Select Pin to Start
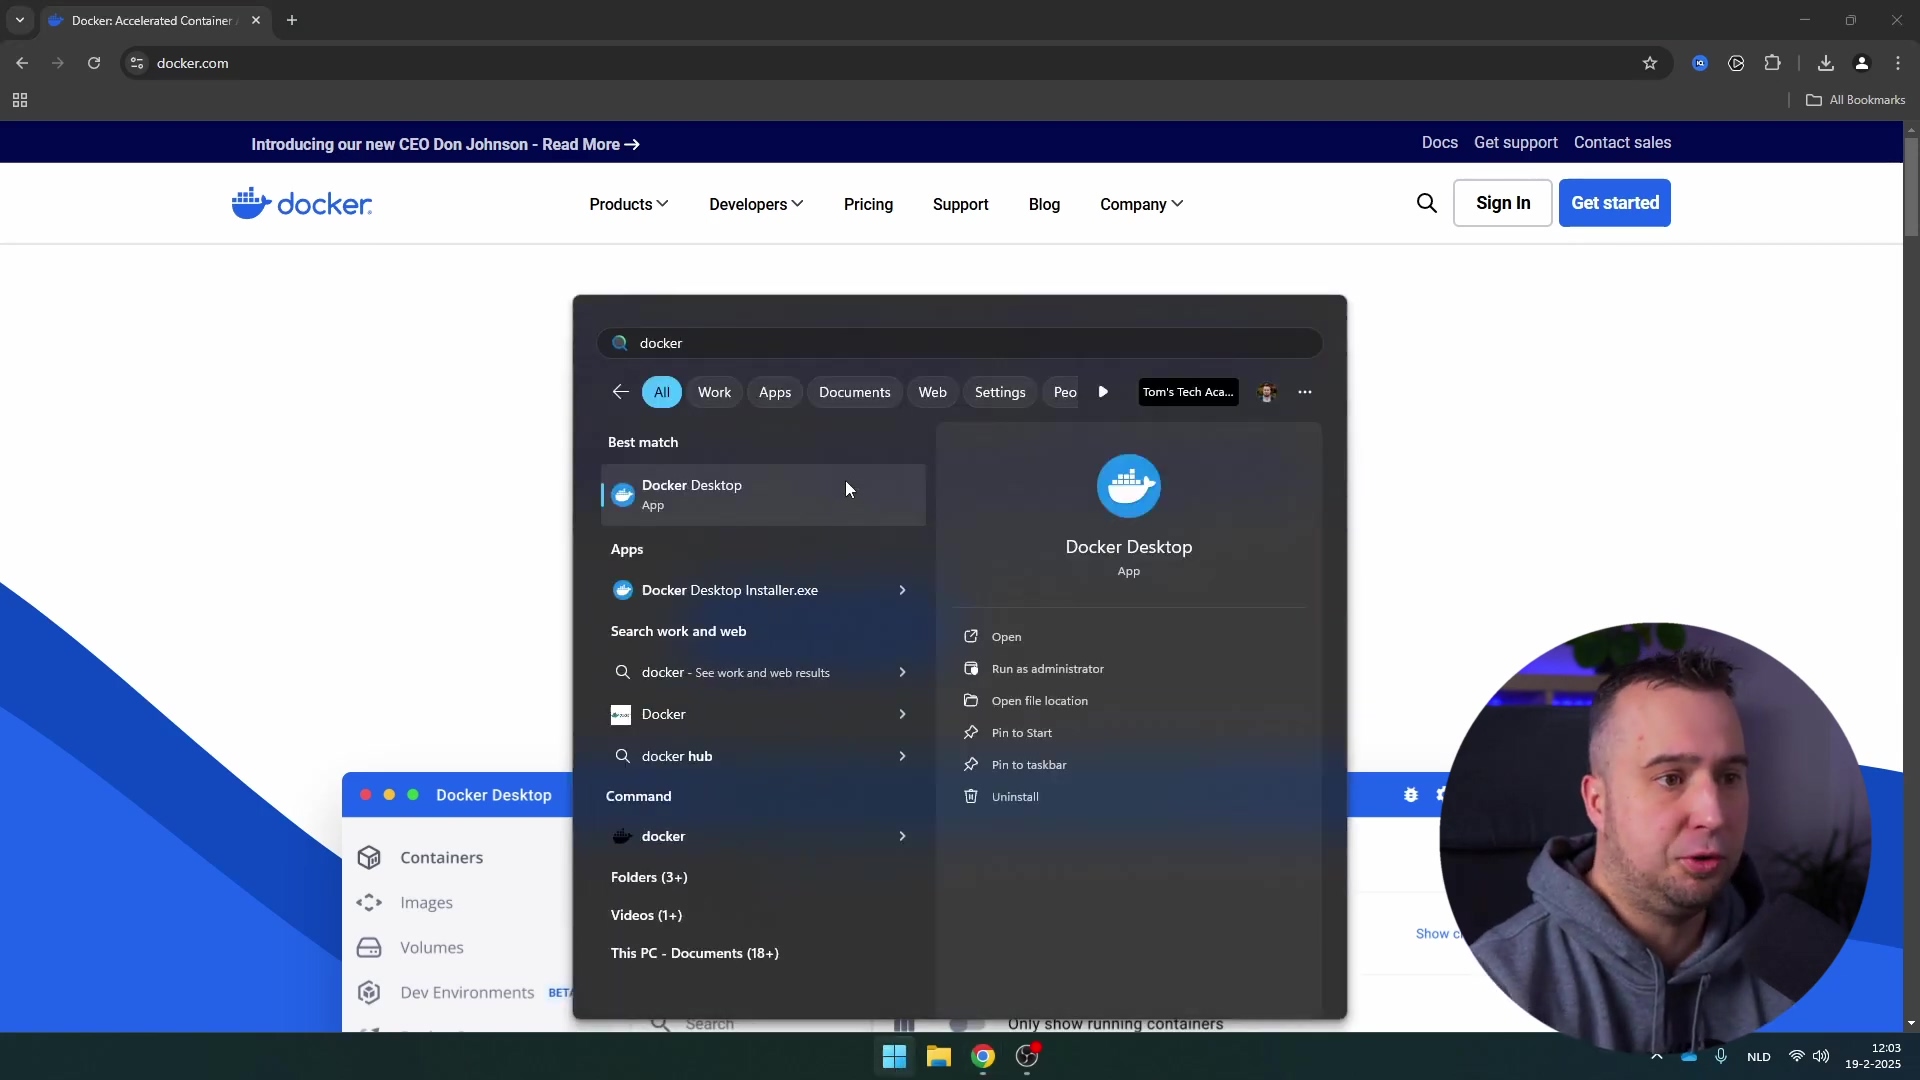The height and width of the screenshot is (1080, 1920). coord(1021,733)
